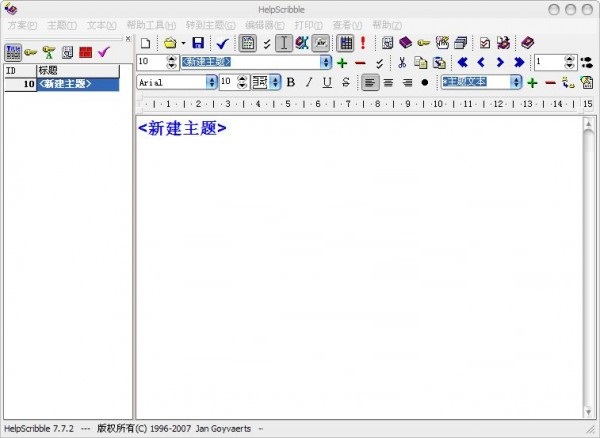Open the 文本 menu
Screen dimensions: 600x438
click(102, 24)
